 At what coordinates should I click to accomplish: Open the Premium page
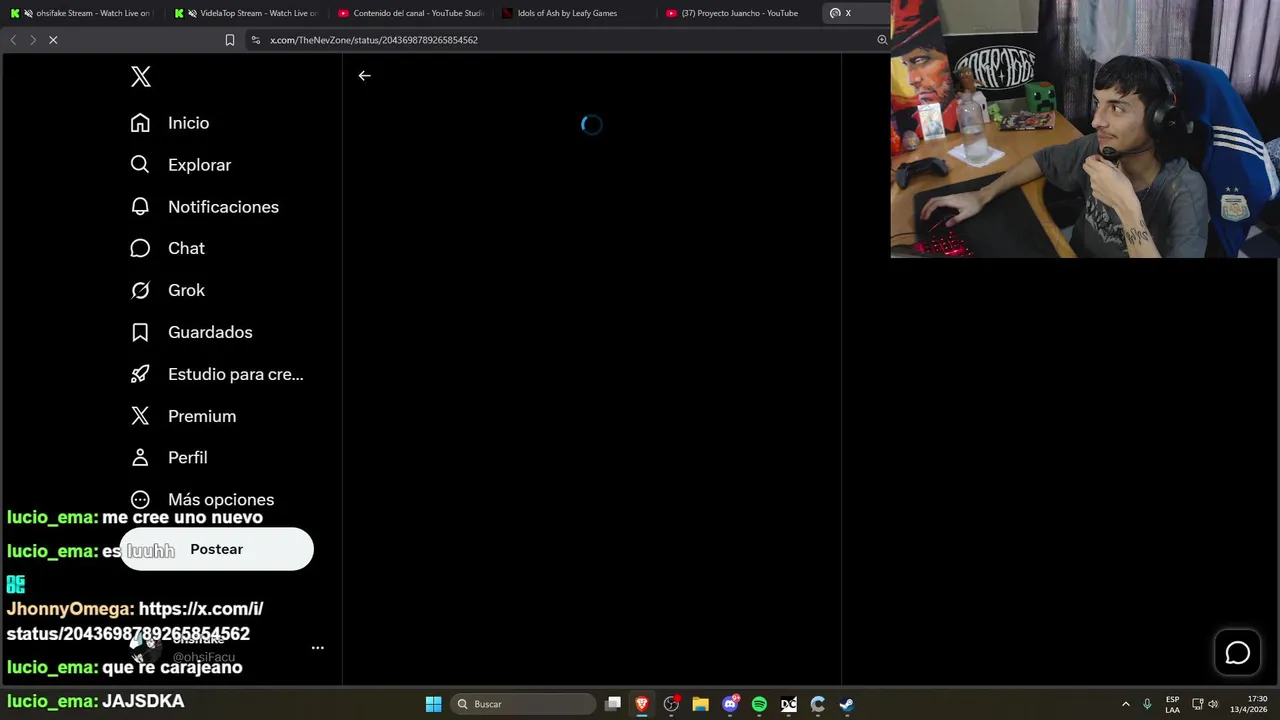point(184,416)
